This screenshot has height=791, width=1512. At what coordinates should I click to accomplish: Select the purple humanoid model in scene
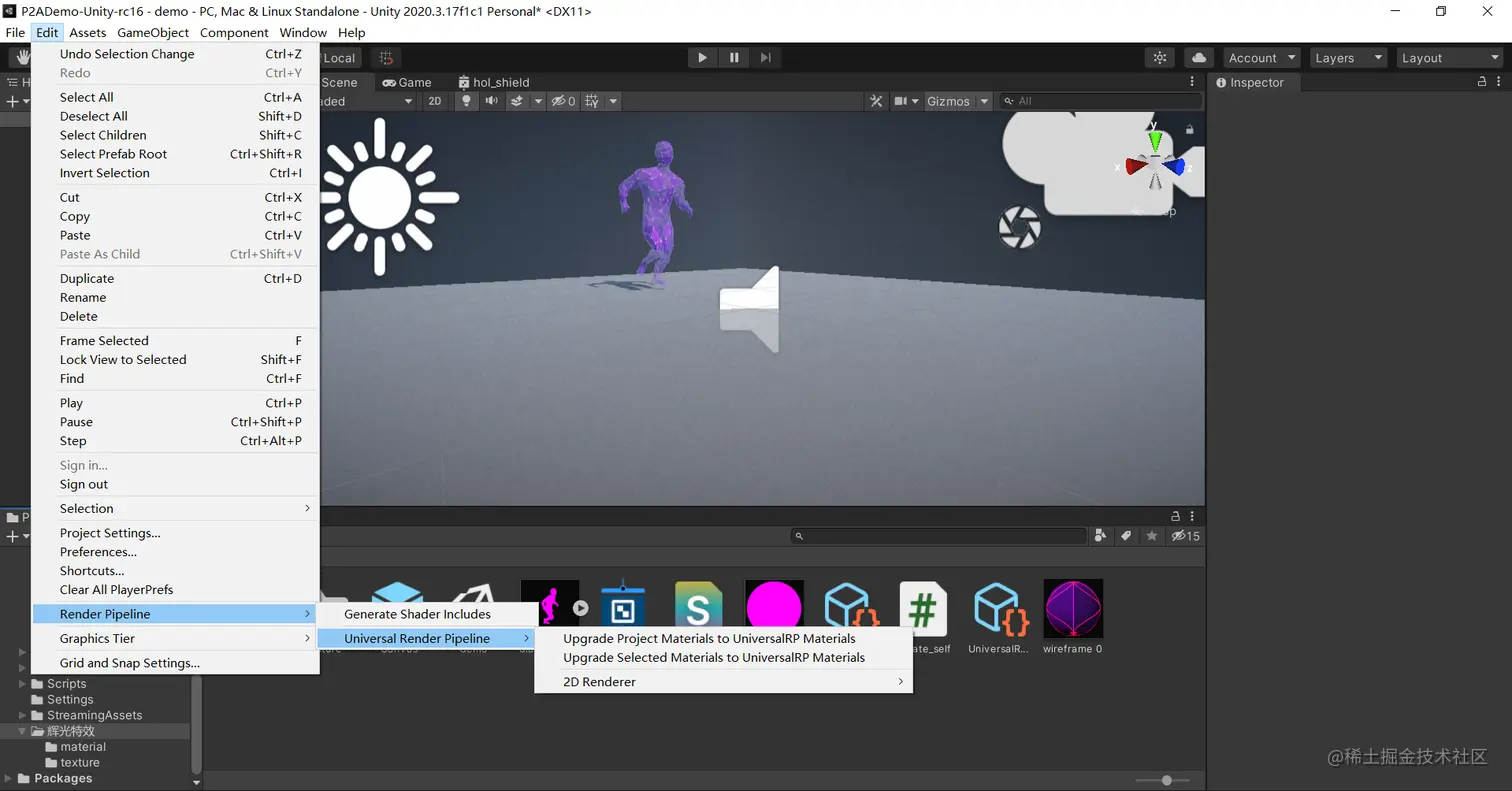[656, 213]
